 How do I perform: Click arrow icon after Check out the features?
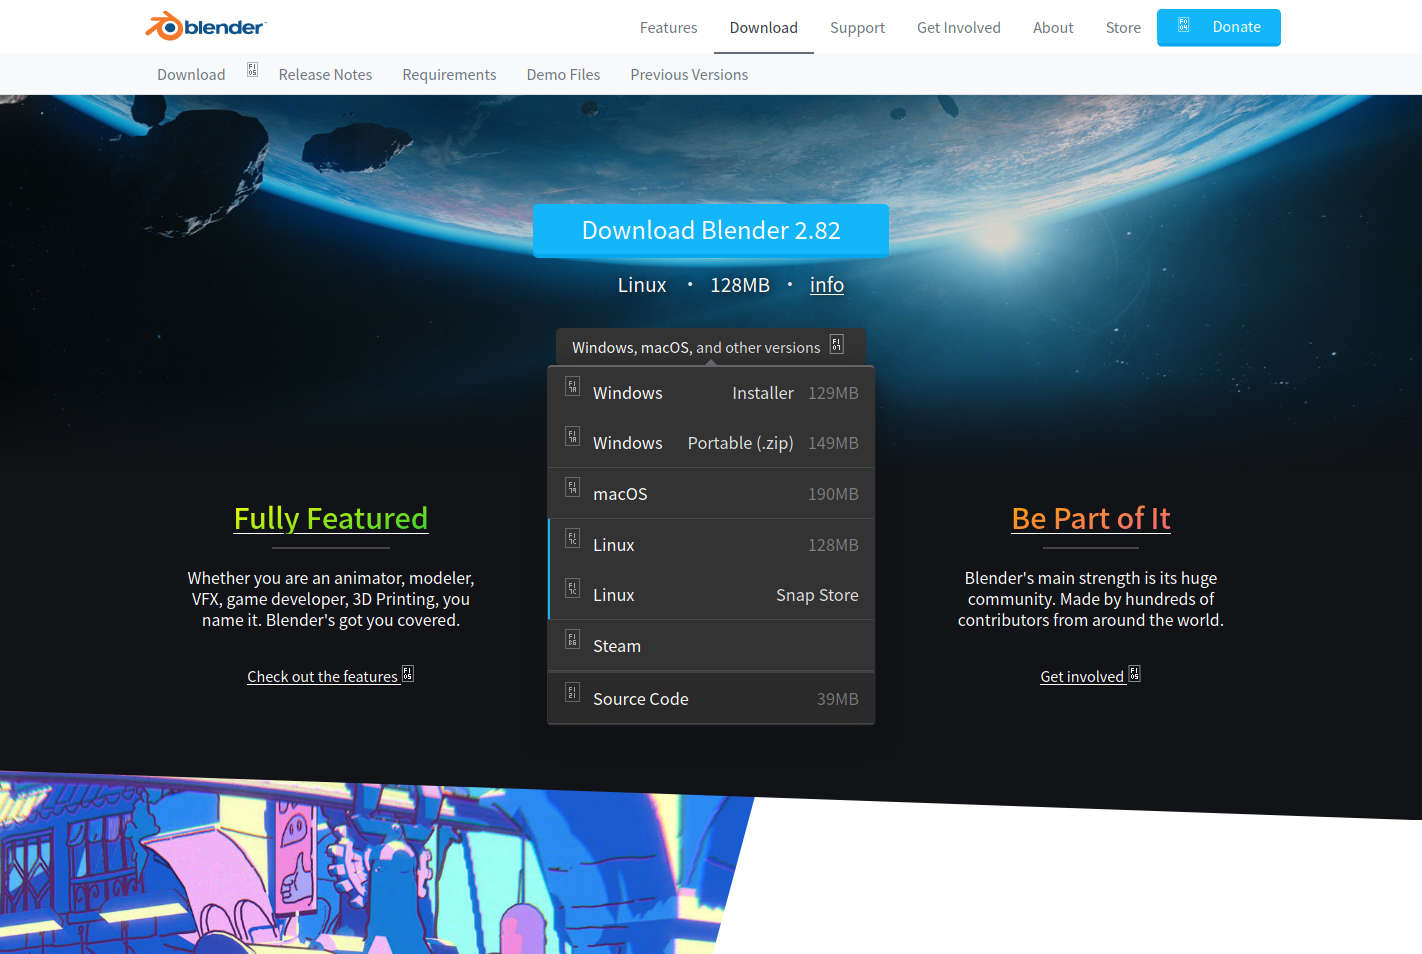pos(408,674)
